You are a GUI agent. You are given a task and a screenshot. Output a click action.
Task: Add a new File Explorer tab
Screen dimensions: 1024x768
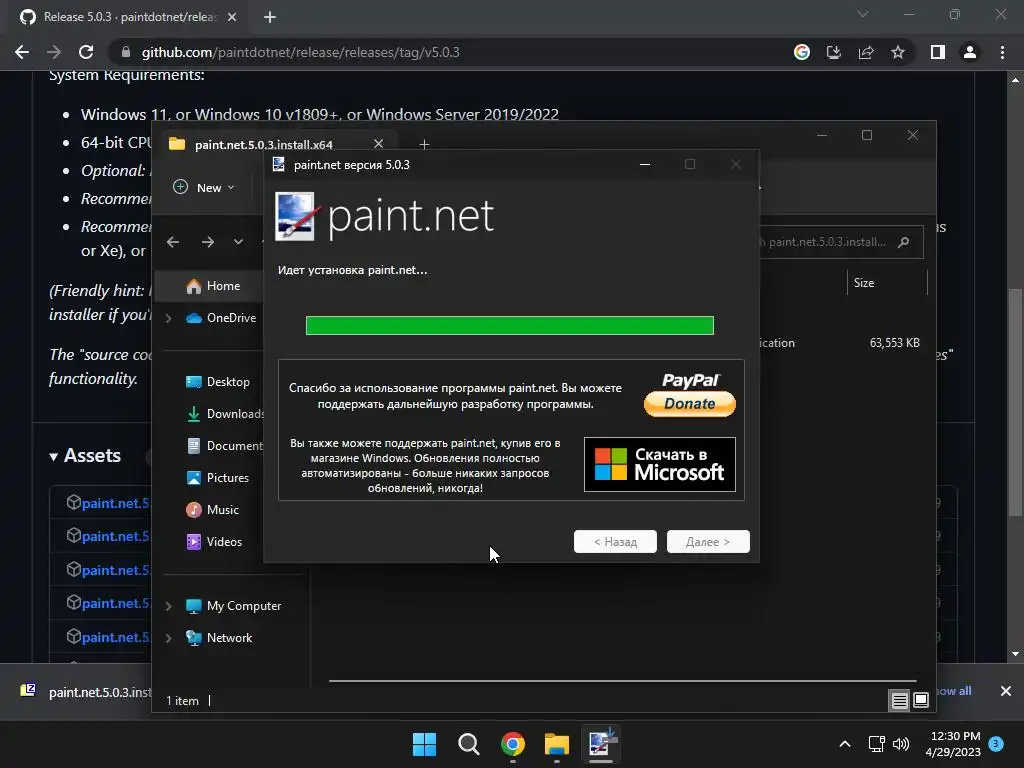point(424,144)
